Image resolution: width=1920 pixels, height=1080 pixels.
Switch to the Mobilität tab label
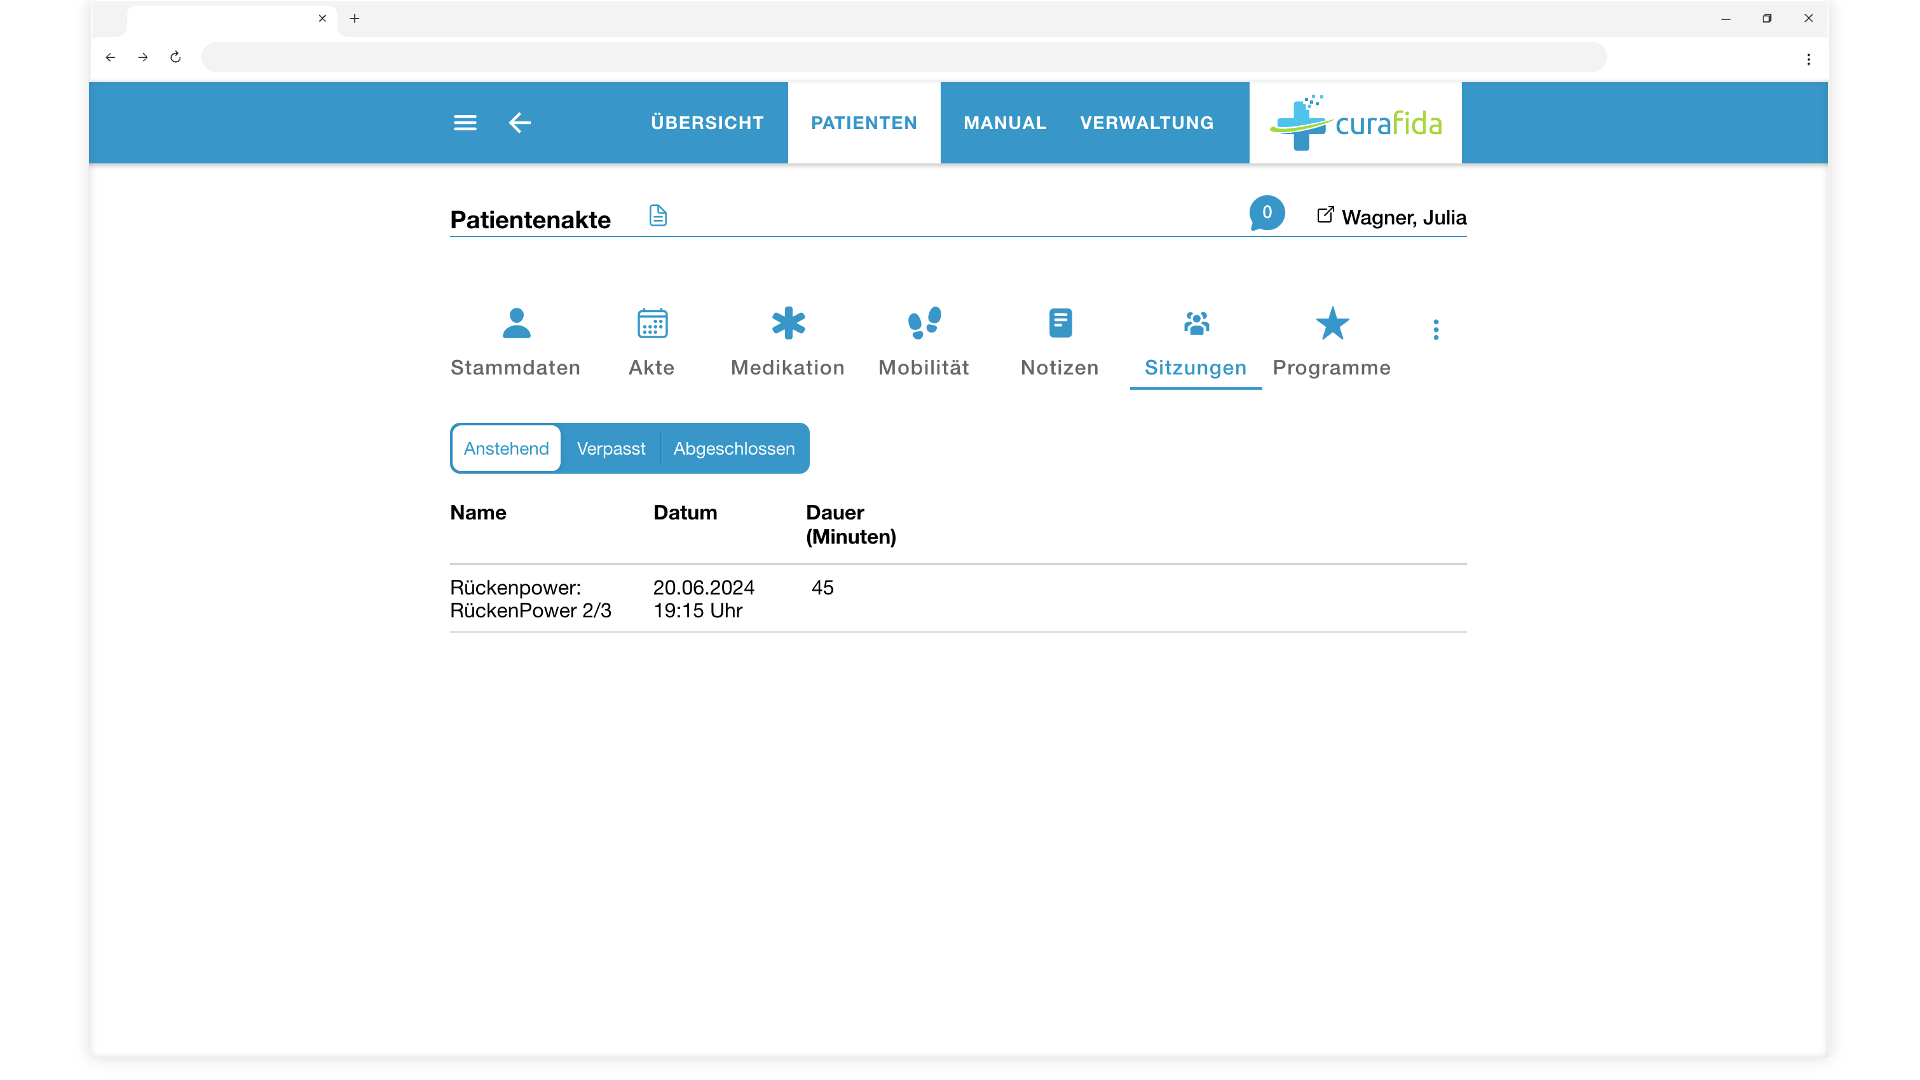click(924, 368)
